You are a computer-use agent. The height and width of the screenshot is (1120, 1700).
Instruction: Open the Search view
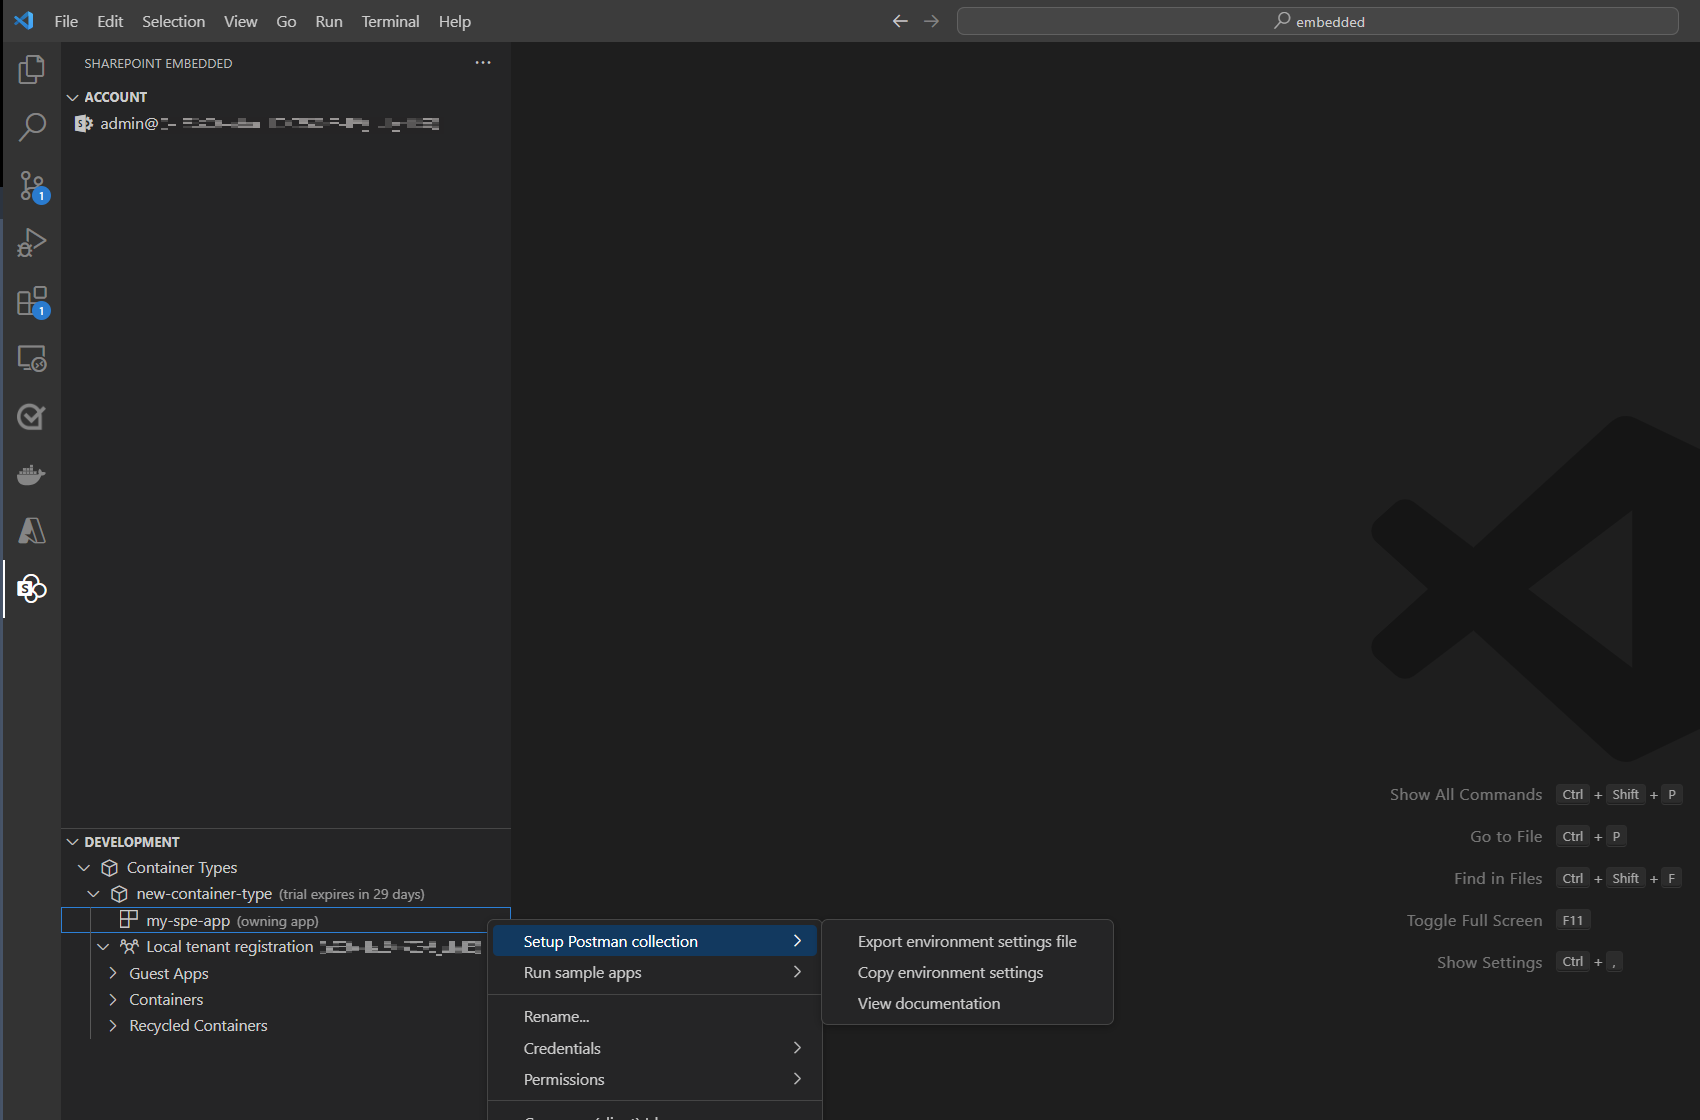(31, 126)
